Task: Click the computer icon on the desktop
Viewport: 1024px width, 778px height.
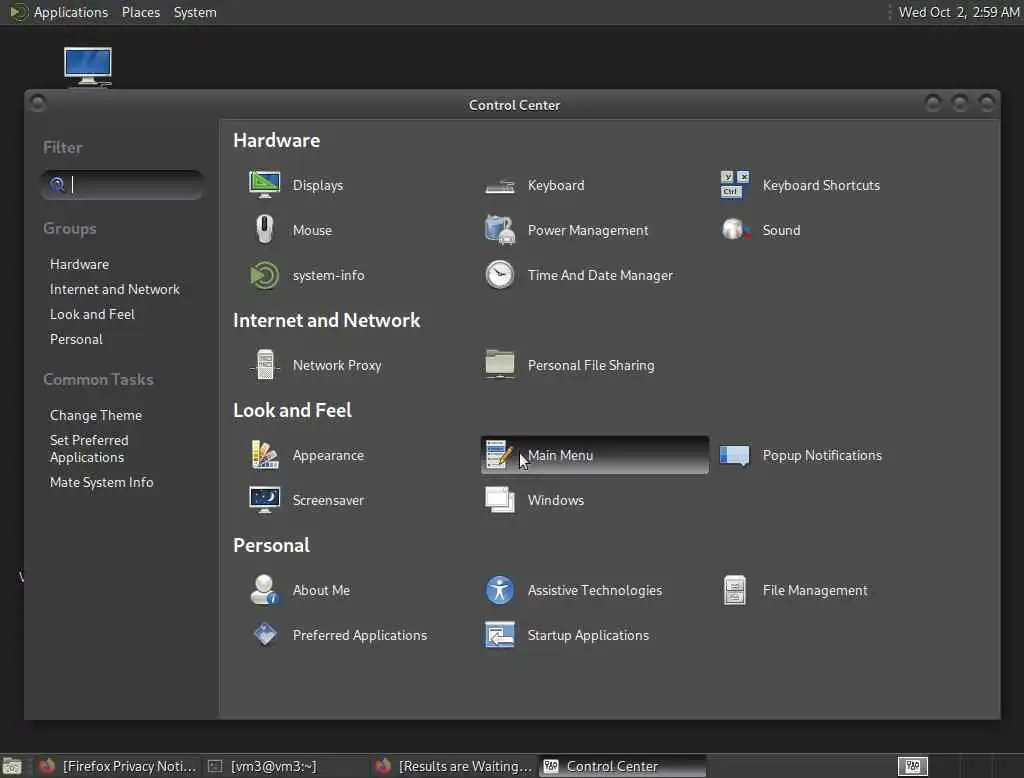Action: pos(88,66)
